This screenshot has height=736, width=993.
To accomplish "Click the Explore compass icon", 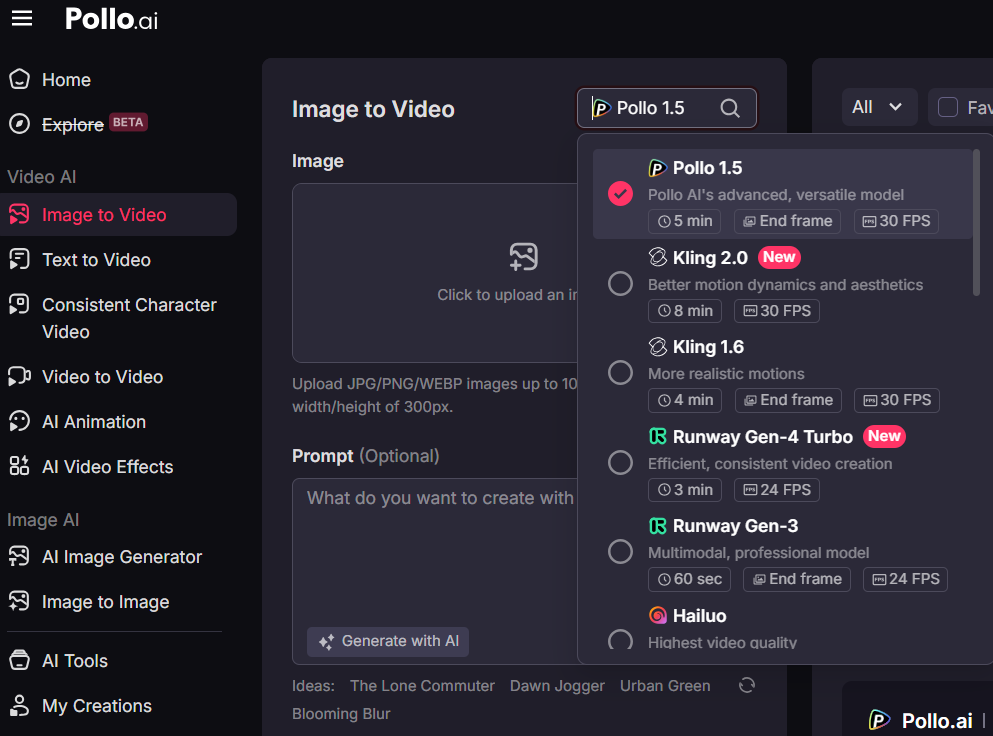I will 20,124.
